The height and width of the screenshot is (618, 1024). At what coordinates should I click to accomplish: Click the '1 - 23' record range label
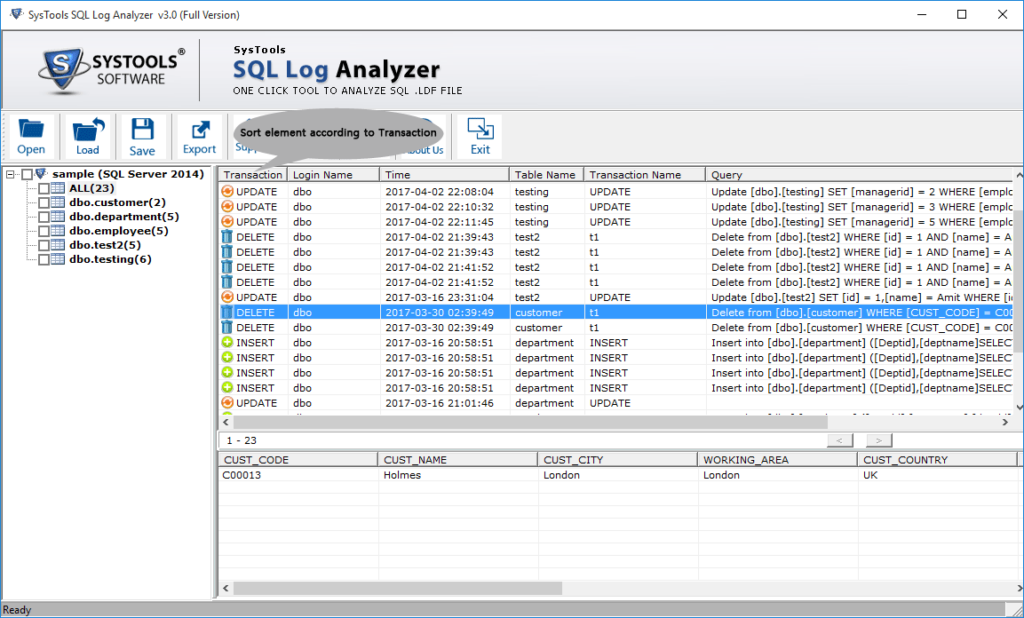click(x=242, y=440)
